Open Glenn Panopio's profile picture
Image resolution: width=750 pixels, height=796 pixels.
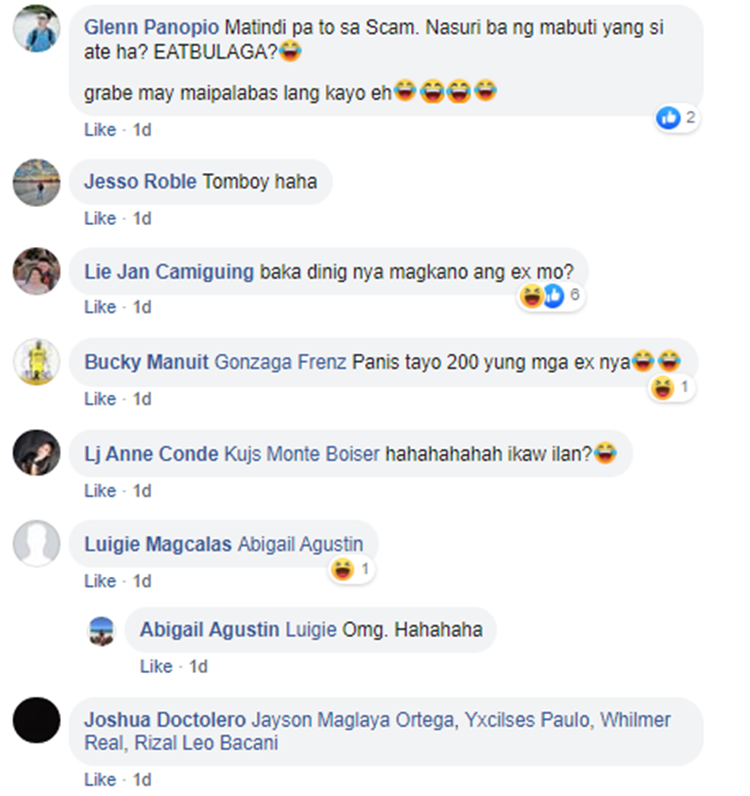click(37, 28)
